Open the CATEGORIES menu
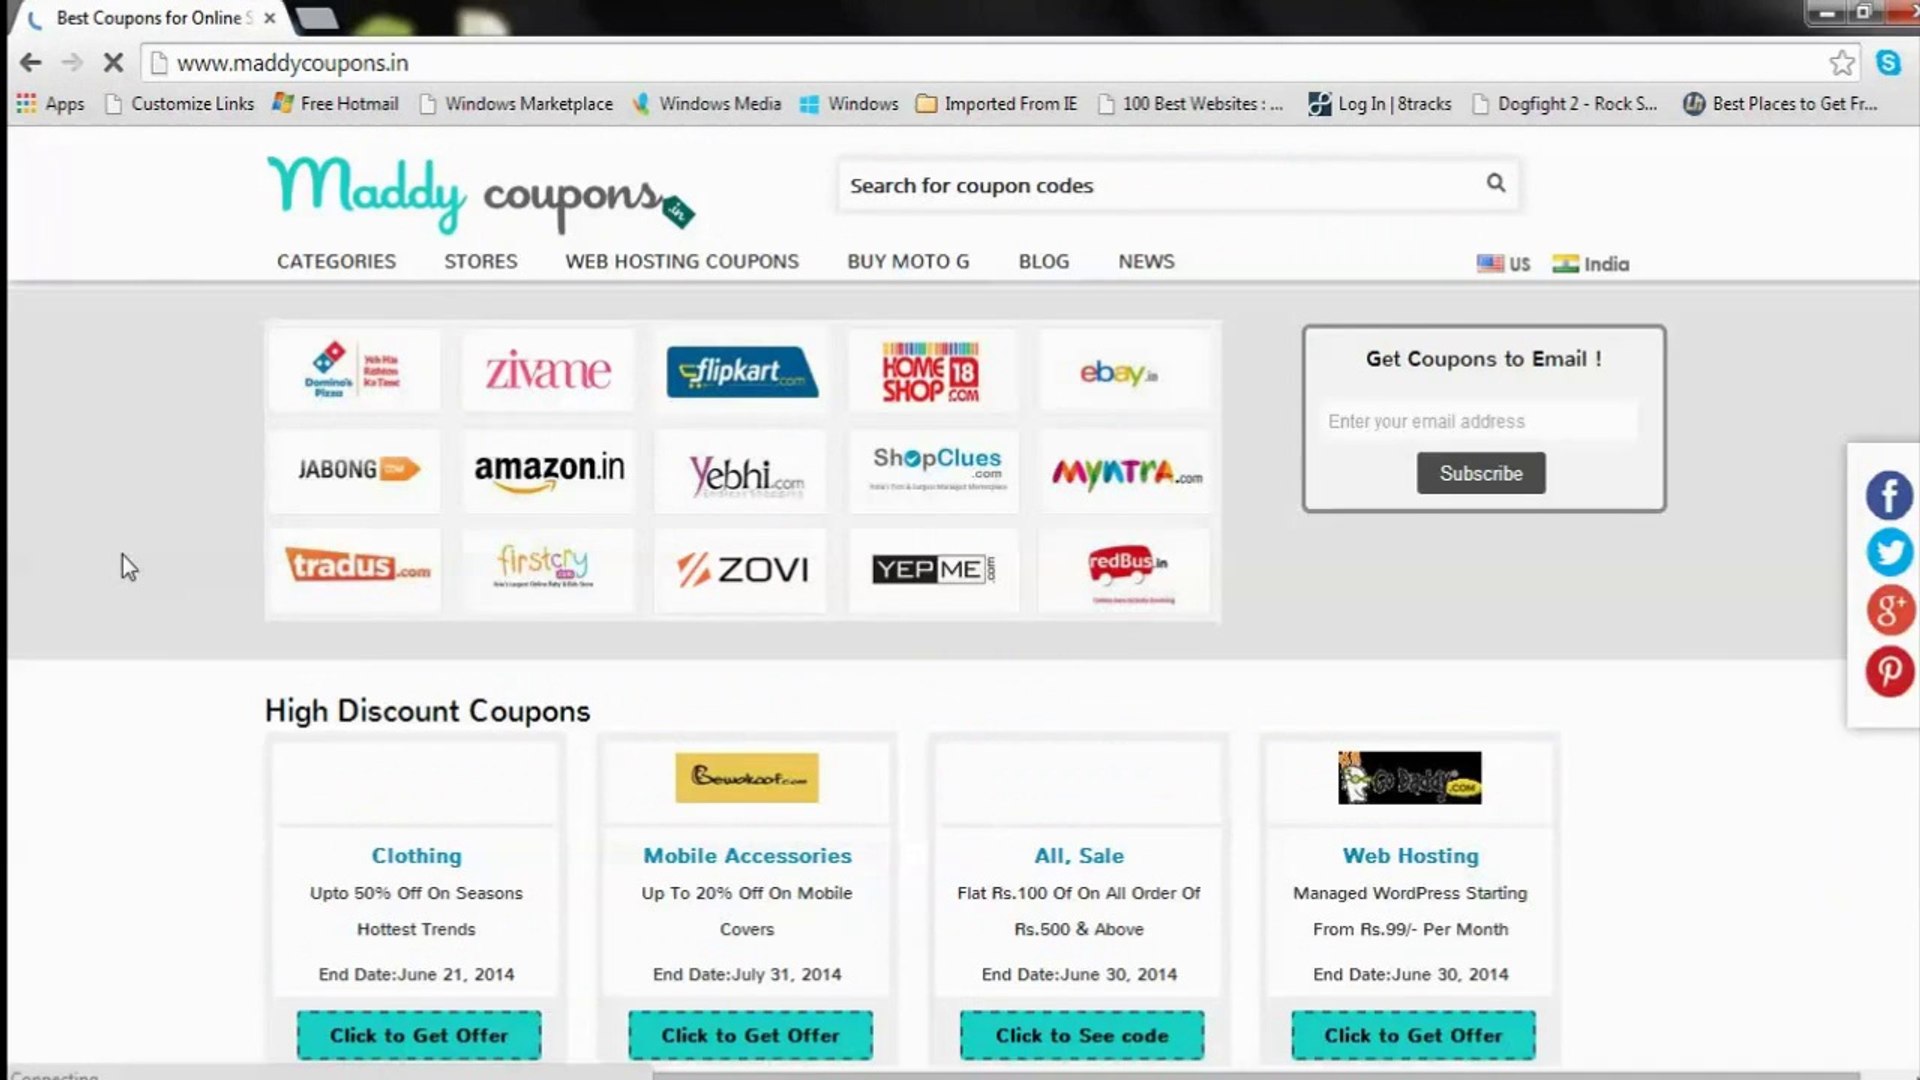This screenshot has width=1920, height=1080. coord(335,261)
